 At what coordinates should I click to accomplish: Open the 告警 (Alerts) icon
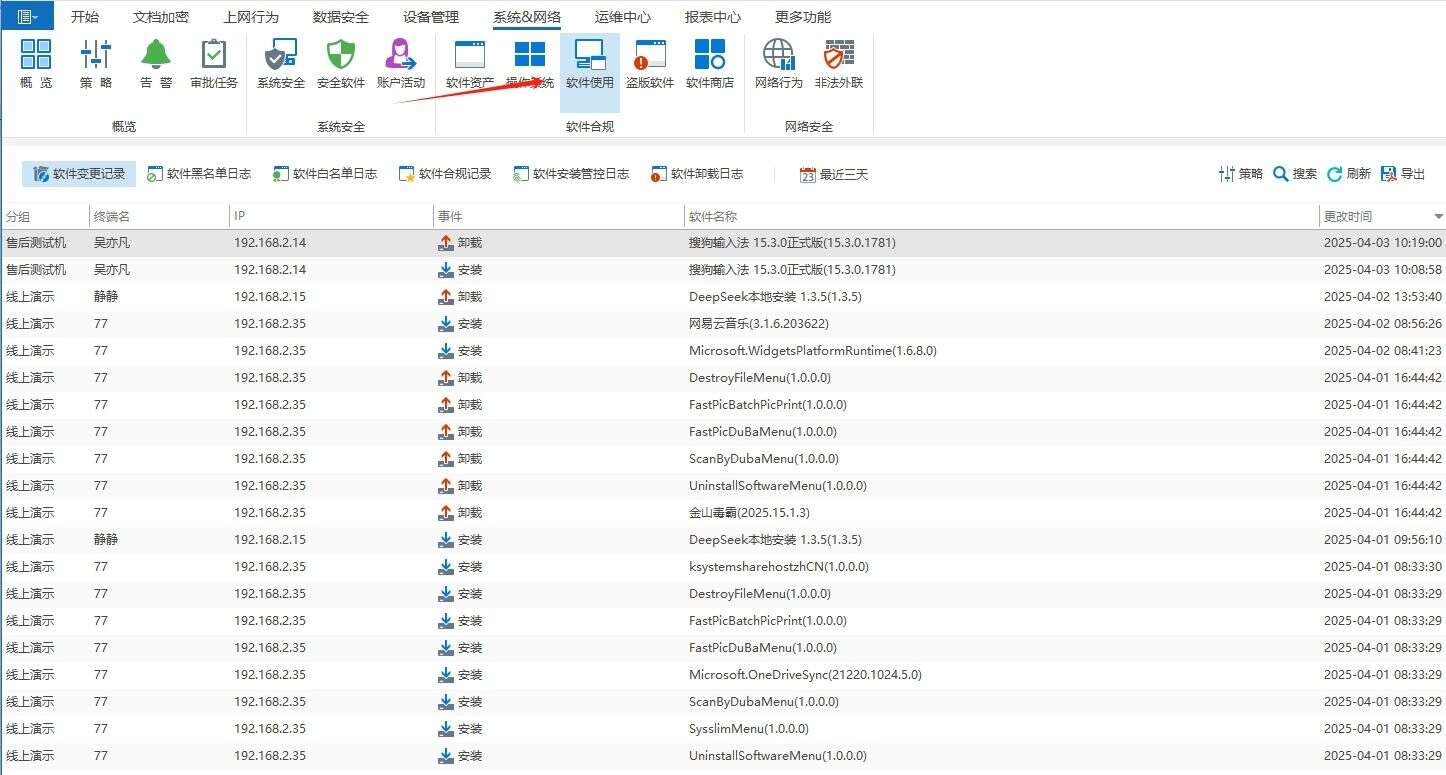coord(155,62)
